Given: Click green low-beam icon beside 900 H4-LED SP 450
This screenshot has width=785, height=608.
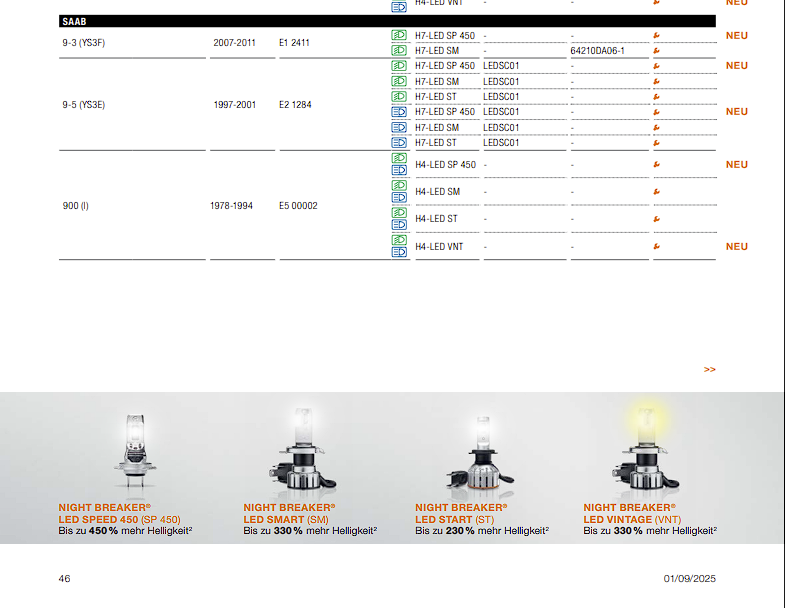Looking at the screenshot, I should (399, 159).
